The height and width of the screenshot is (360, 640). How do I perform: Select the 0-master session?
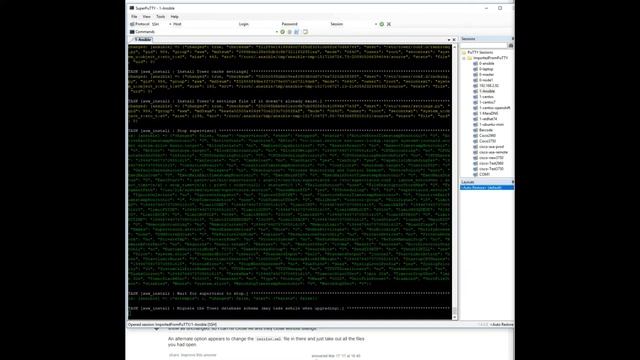pyautogui.click(x=486, y=75)
